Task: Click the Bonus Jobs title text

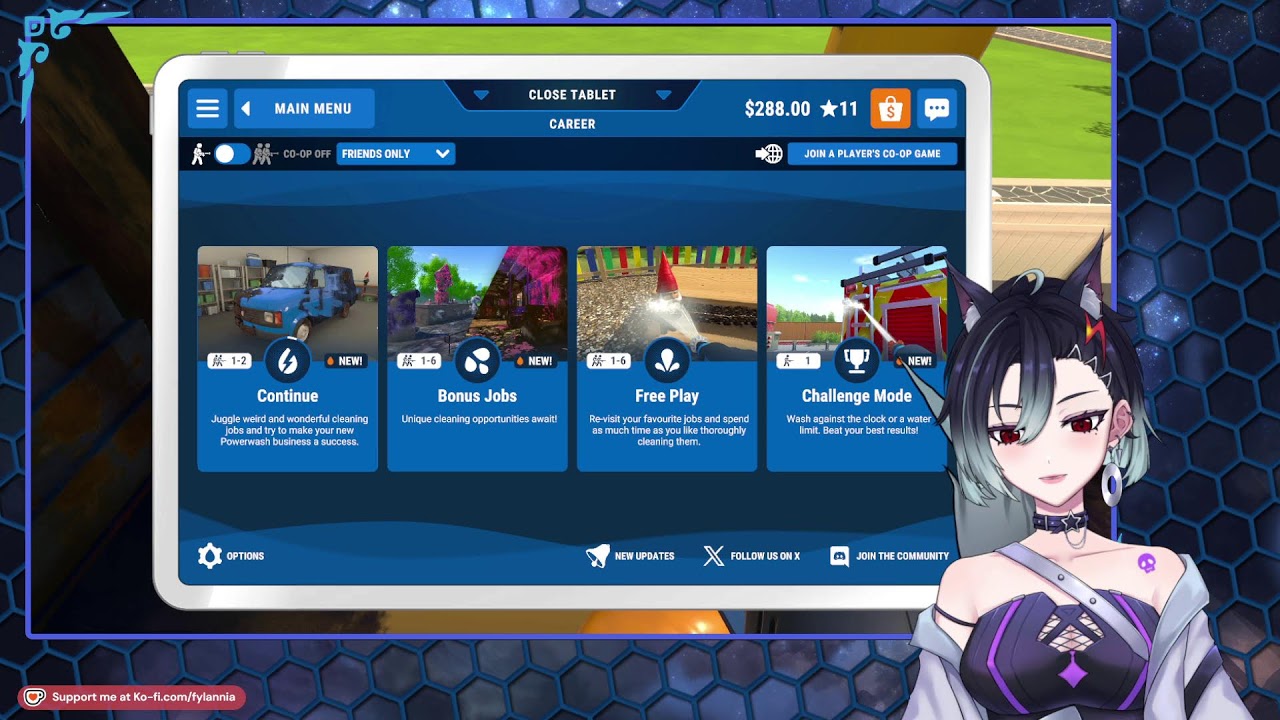Action: 477,396
